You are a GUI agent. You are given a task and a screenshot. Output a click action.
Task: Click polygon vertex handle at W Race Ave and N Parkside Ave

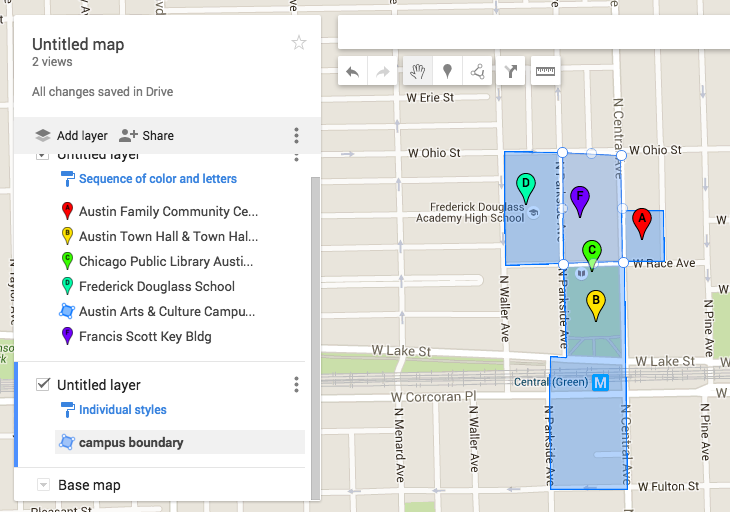point(563,264)
